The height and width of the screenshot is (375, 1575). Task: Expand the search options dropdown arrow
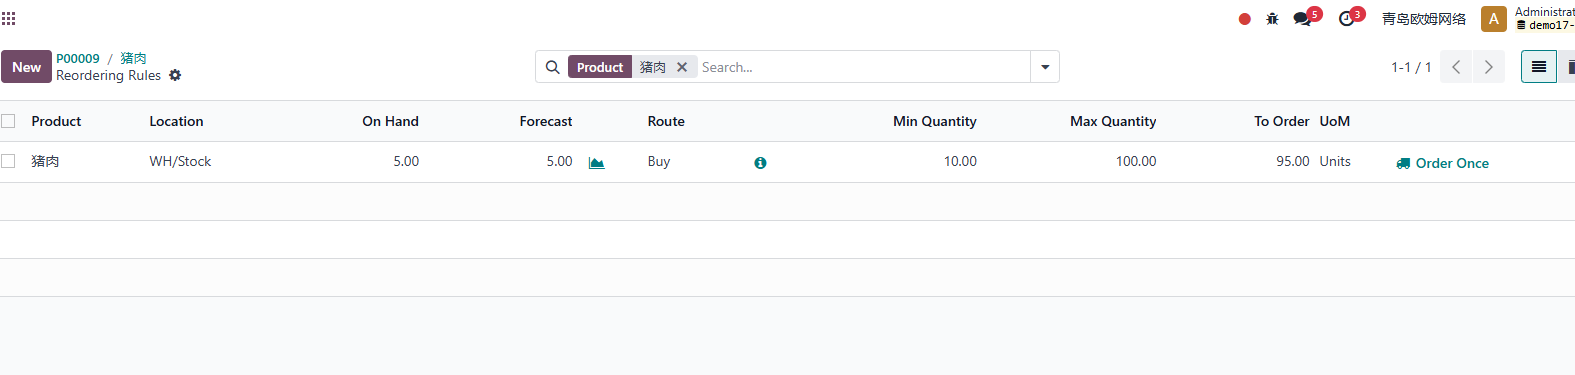[x=1045, y=67]
